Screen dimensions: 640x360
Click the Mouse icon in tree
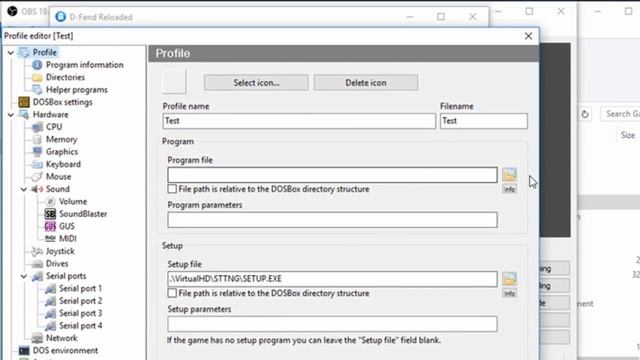[37, 176]
